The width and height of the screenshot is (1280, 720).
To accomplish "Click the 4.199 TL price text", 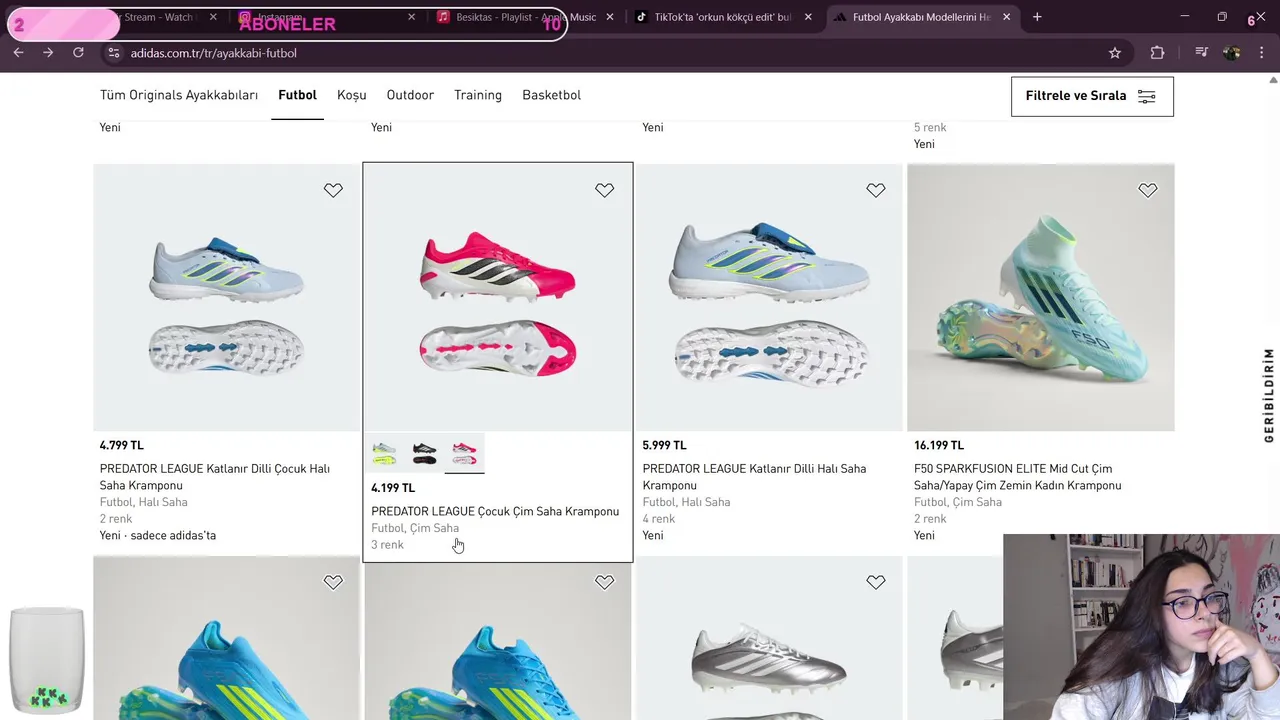I will (x=393, y=488).
